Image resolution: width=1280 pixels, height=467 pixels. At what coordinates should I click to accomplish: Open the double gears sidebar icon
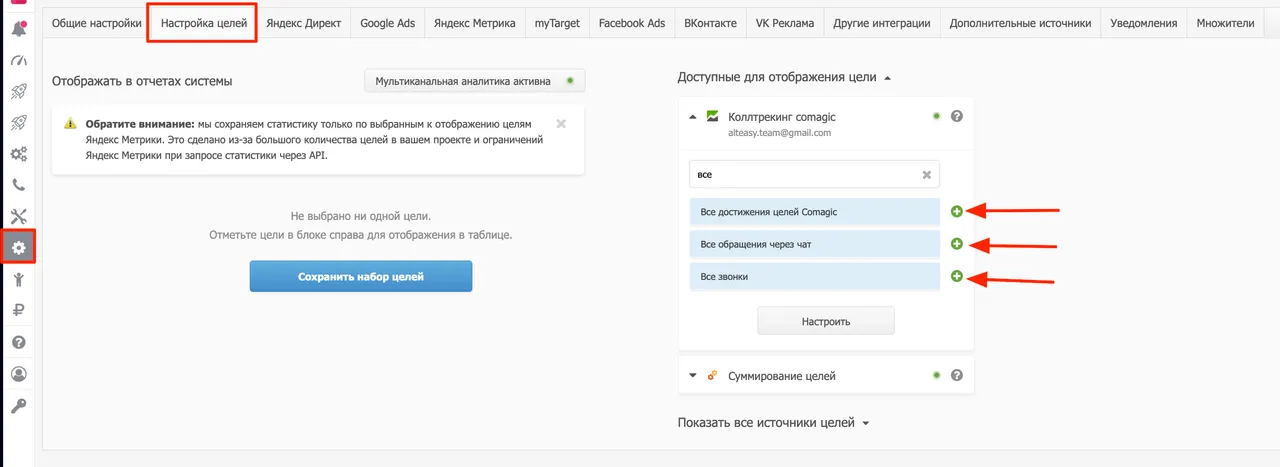[18, 154]
